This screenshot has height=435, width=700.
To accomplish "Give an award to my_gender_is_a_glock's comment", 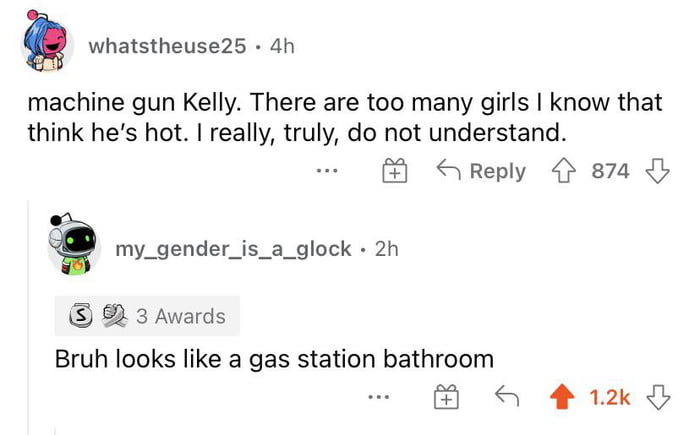I will tap(445, 397).
